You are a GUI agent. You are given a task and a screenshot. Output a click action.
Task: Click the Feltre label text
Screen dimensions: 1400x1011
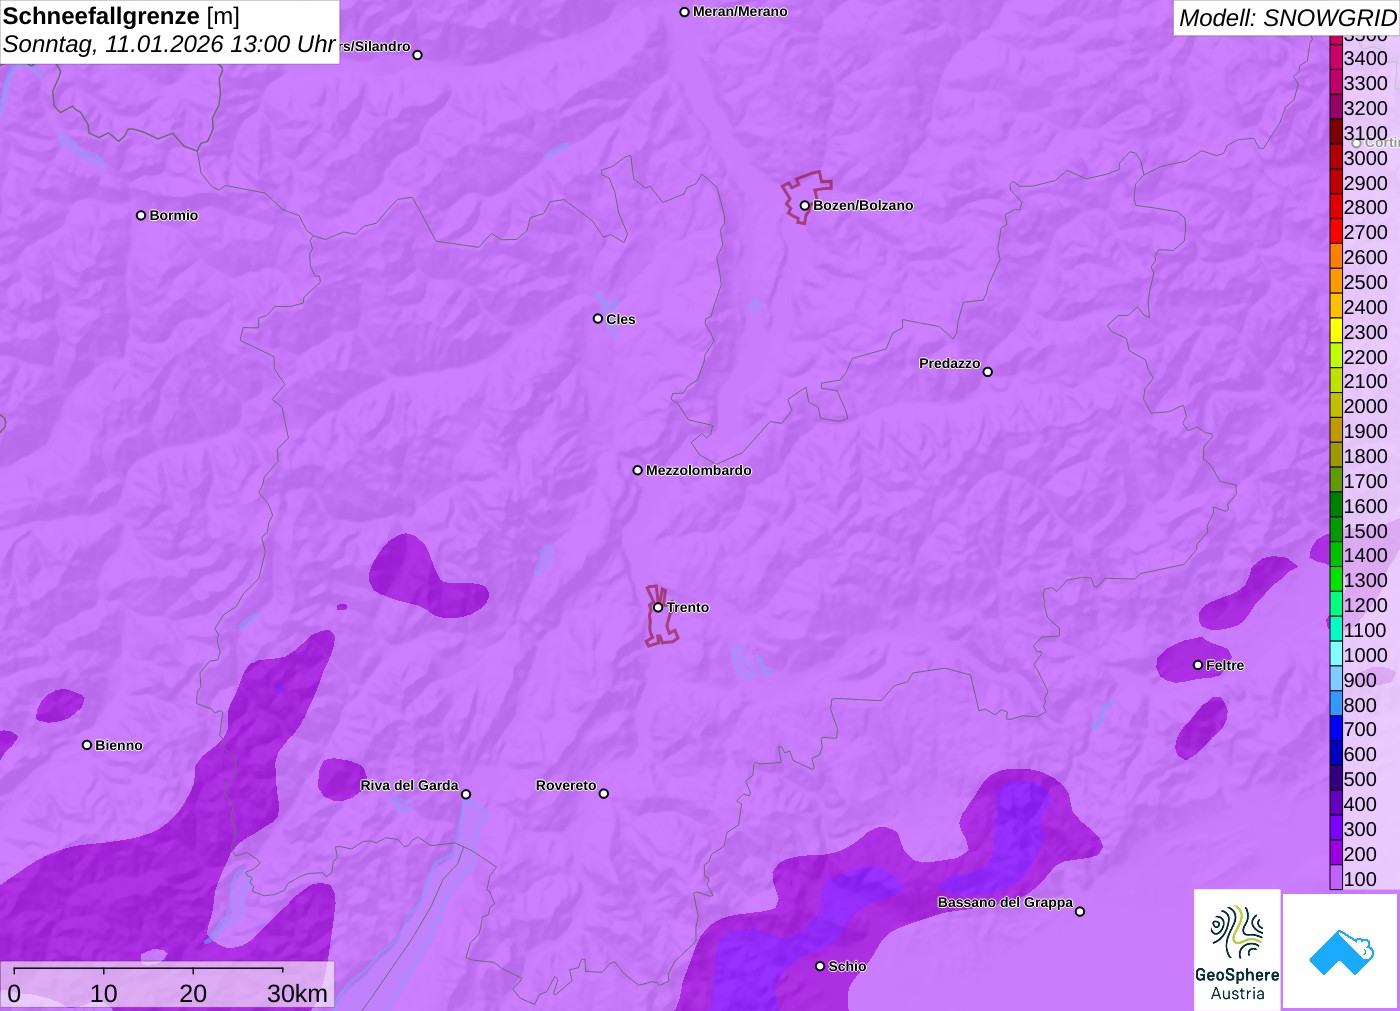tap(1225, 665)
